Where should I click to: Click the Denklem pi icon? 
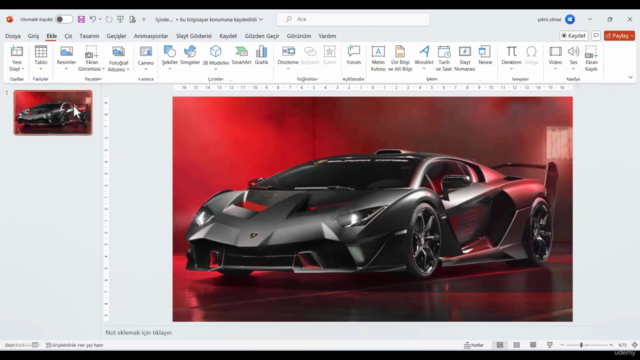click(511, 51)
